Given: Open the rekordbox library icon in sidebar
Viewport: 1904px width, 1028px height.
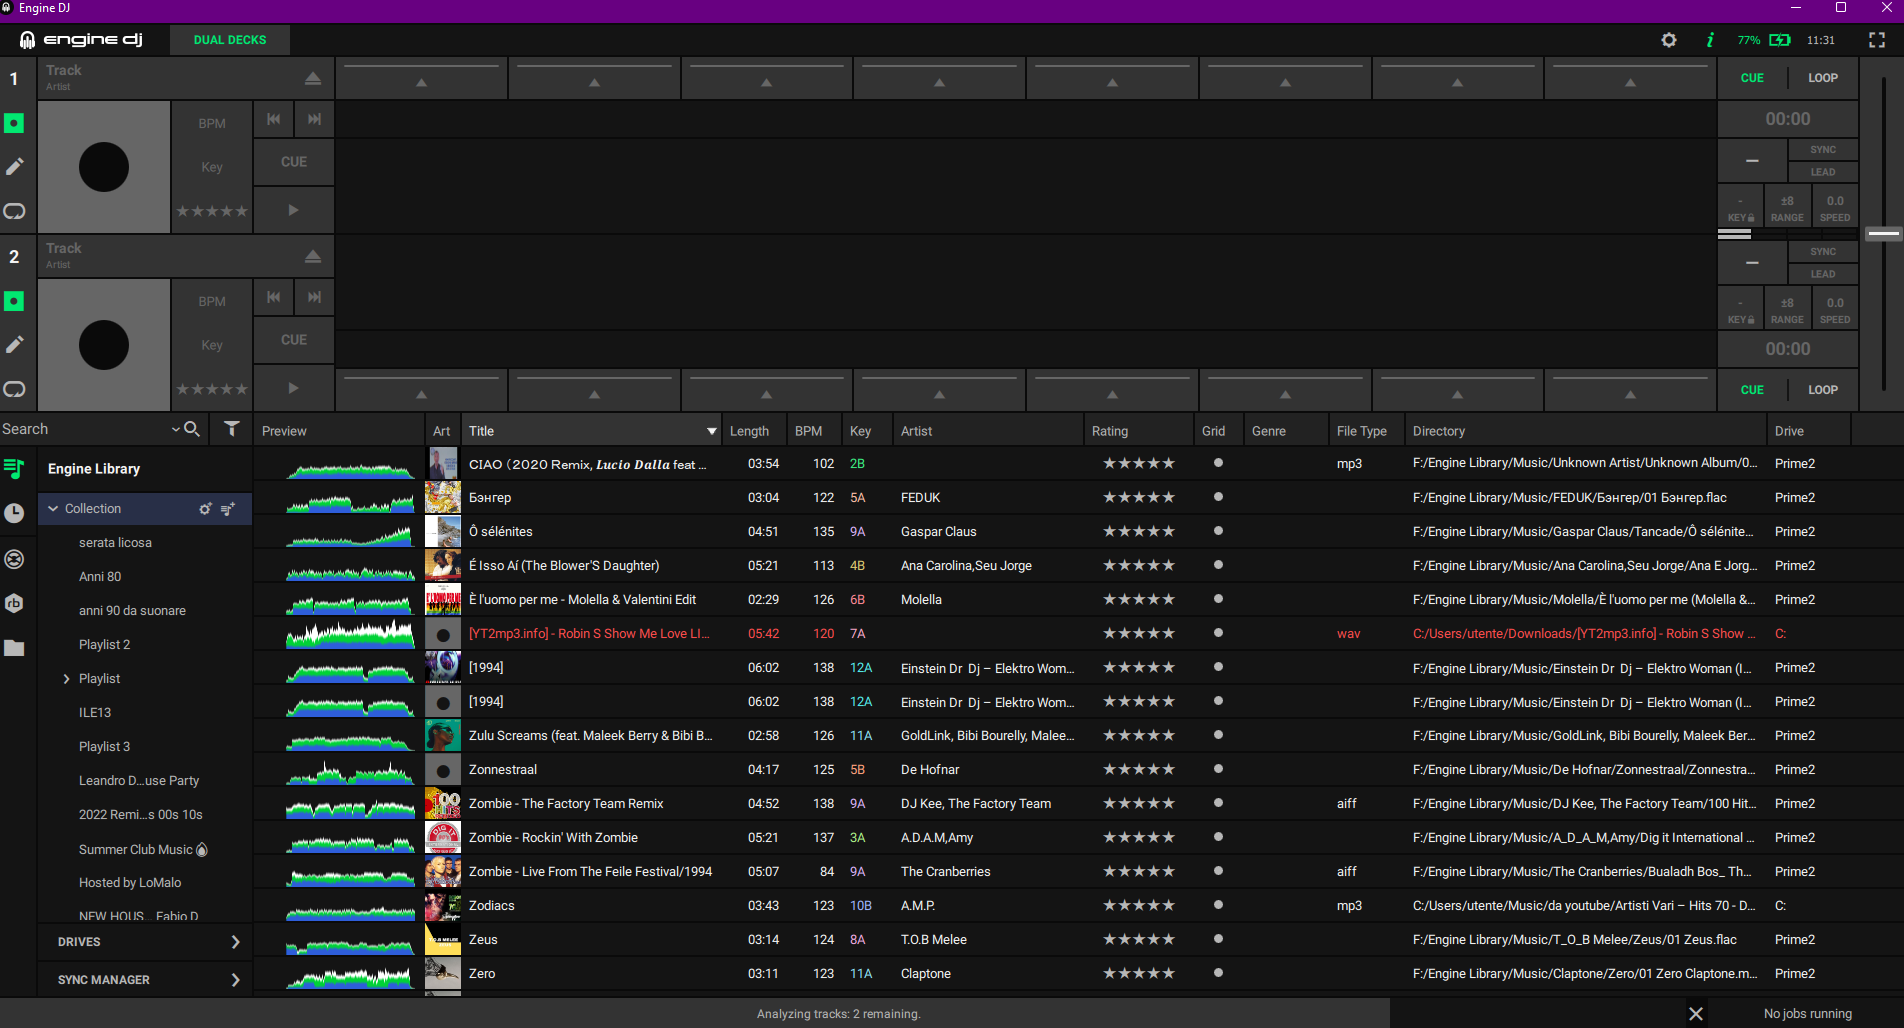Looking at the screenshot, I should [x=14, y=604].
